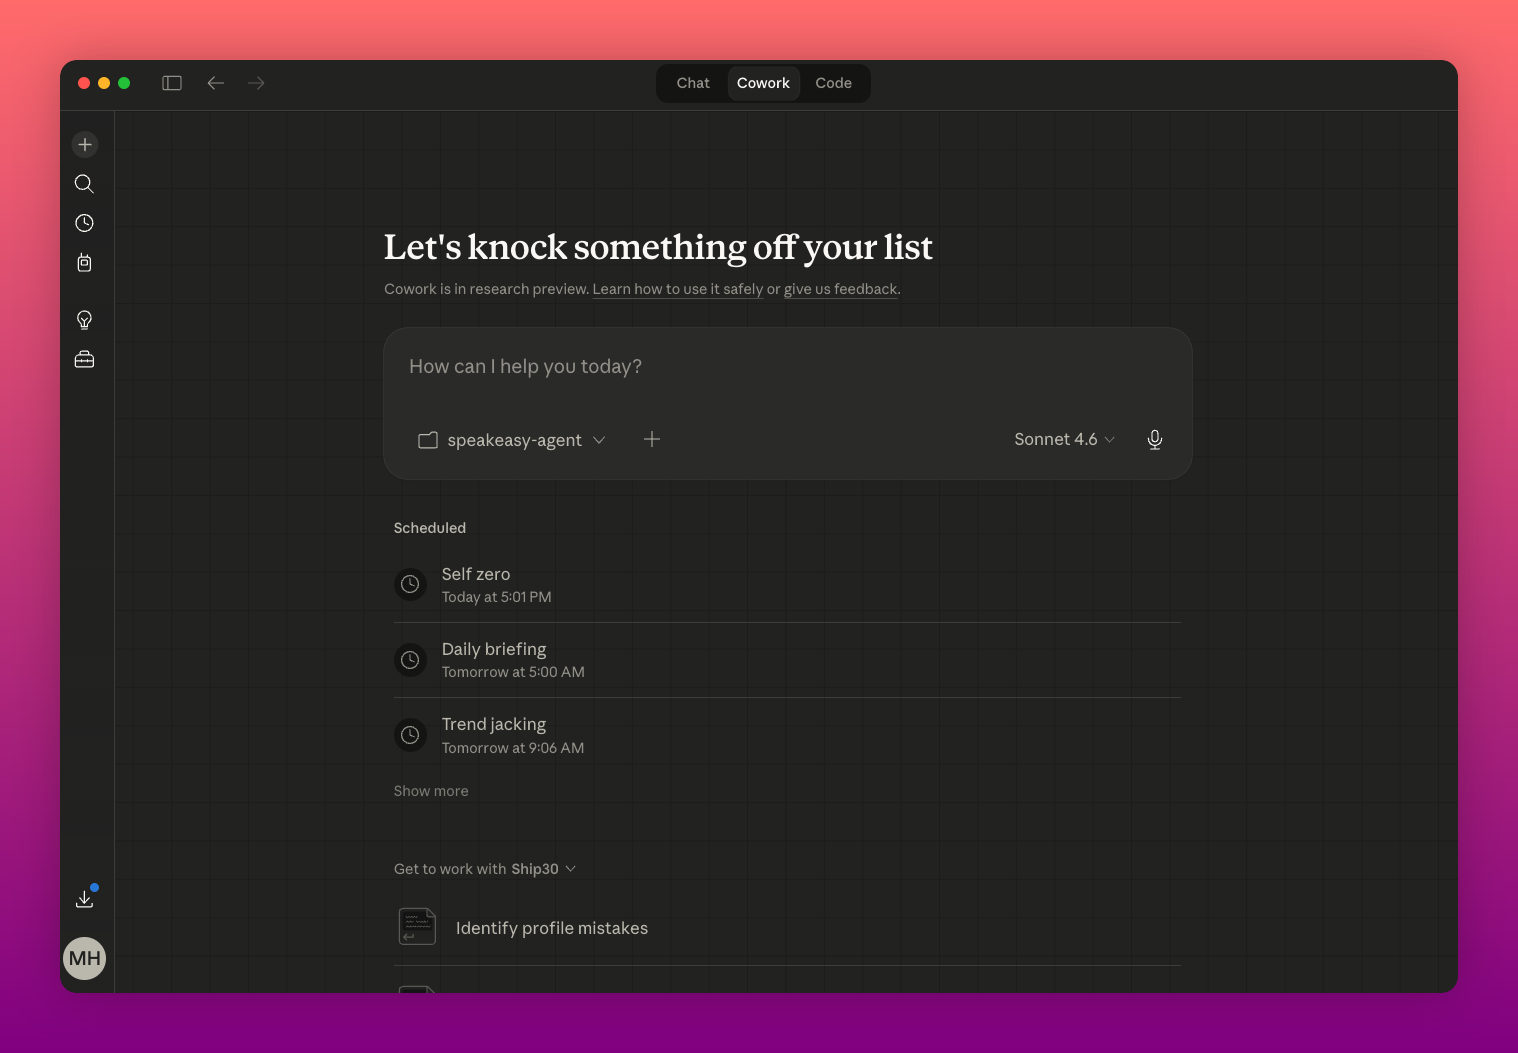This screenshot has width=1518, height=1053.
Task: Add attachment with the plus icon in prompt box
Action: [x=652, y=440]
